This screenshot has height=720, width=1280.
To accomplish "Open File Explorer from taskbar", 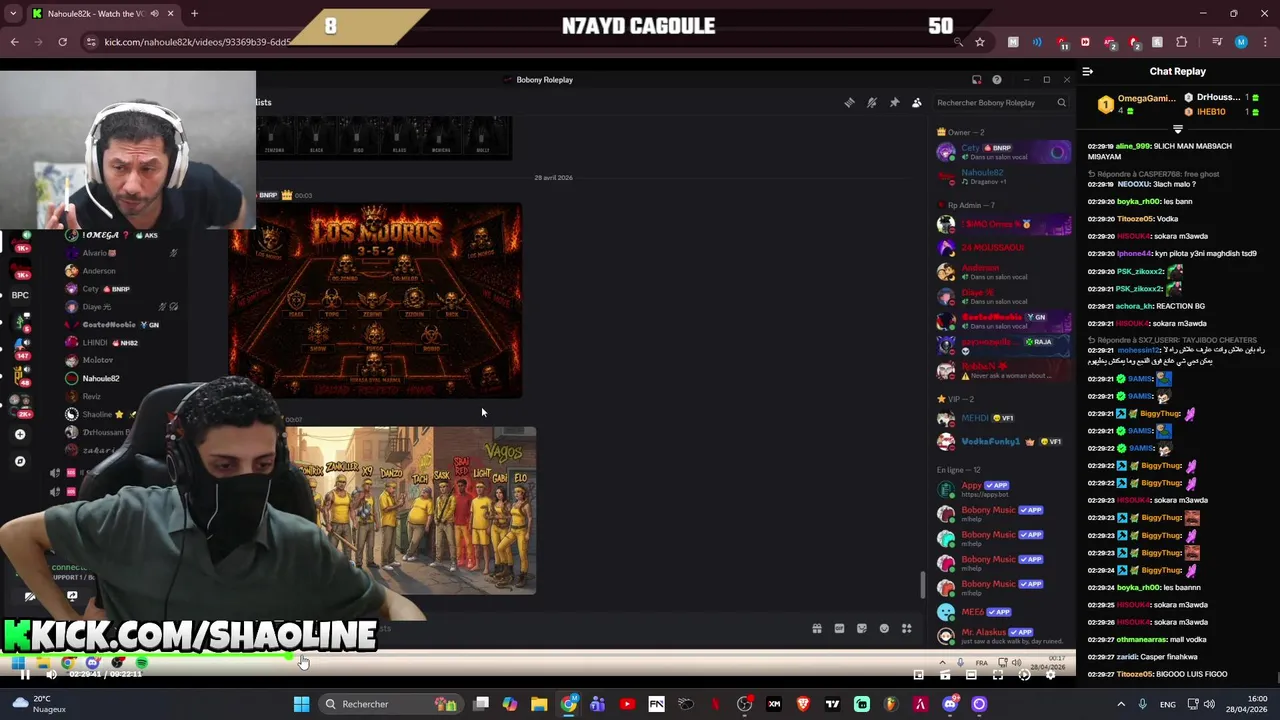I will 539,704.
